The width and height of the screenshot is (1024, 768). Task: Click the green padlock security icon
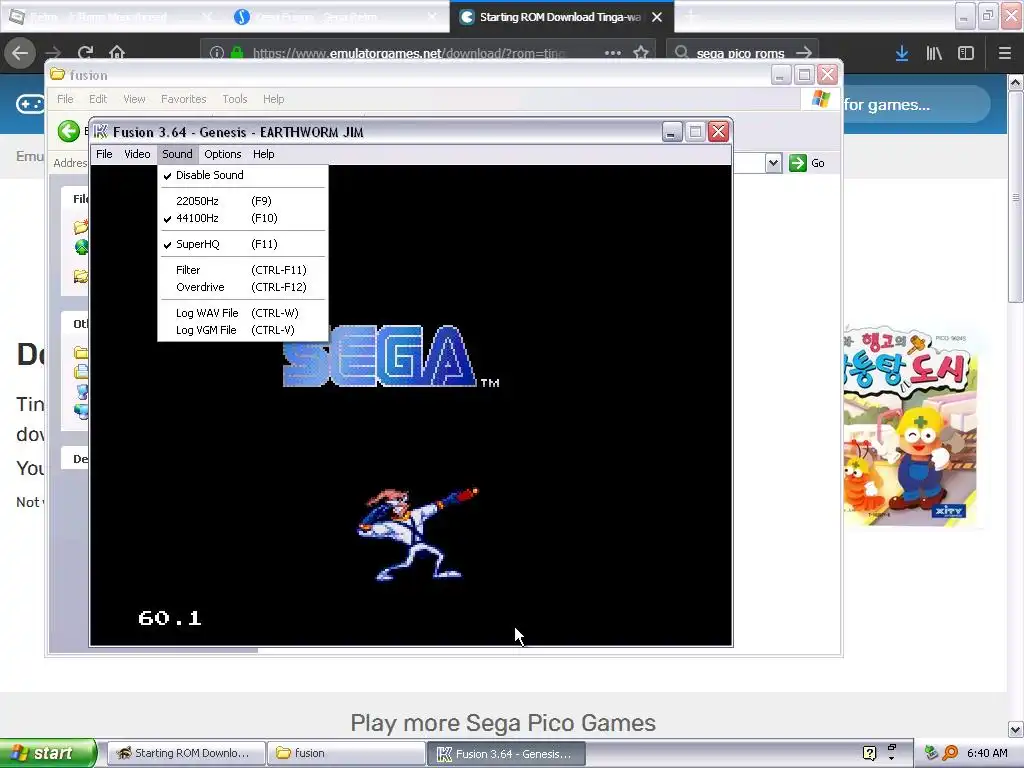click(236, 53)
